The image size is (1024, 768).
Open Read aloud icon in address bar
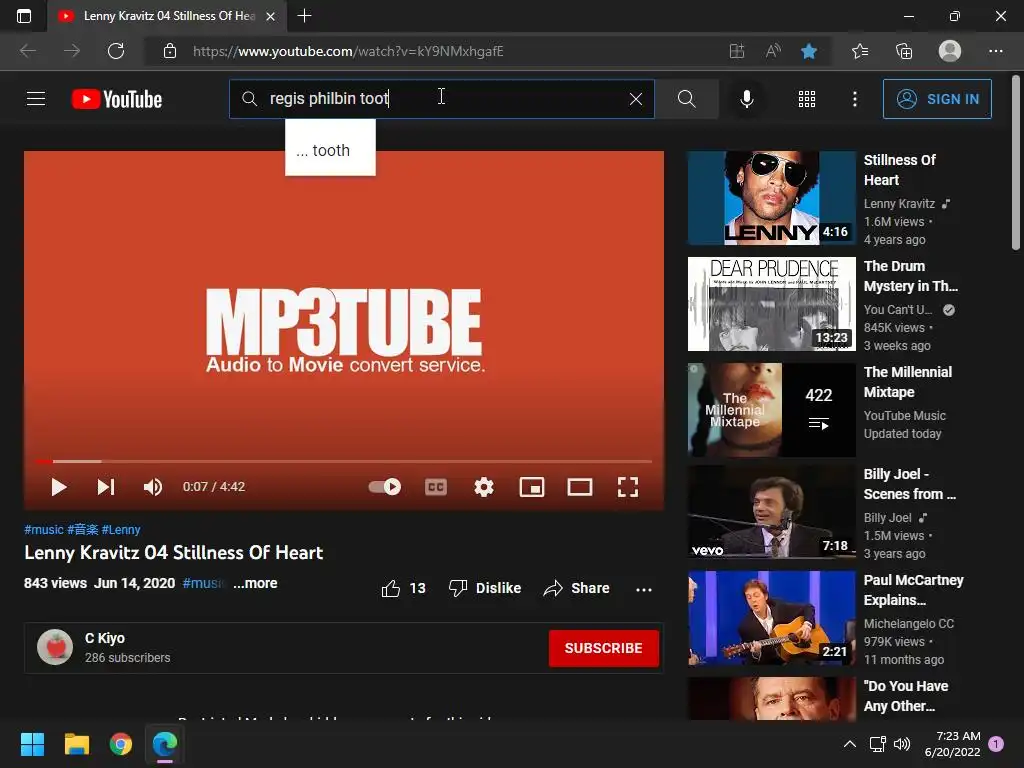pyautogui.click(x=773, y=51)
